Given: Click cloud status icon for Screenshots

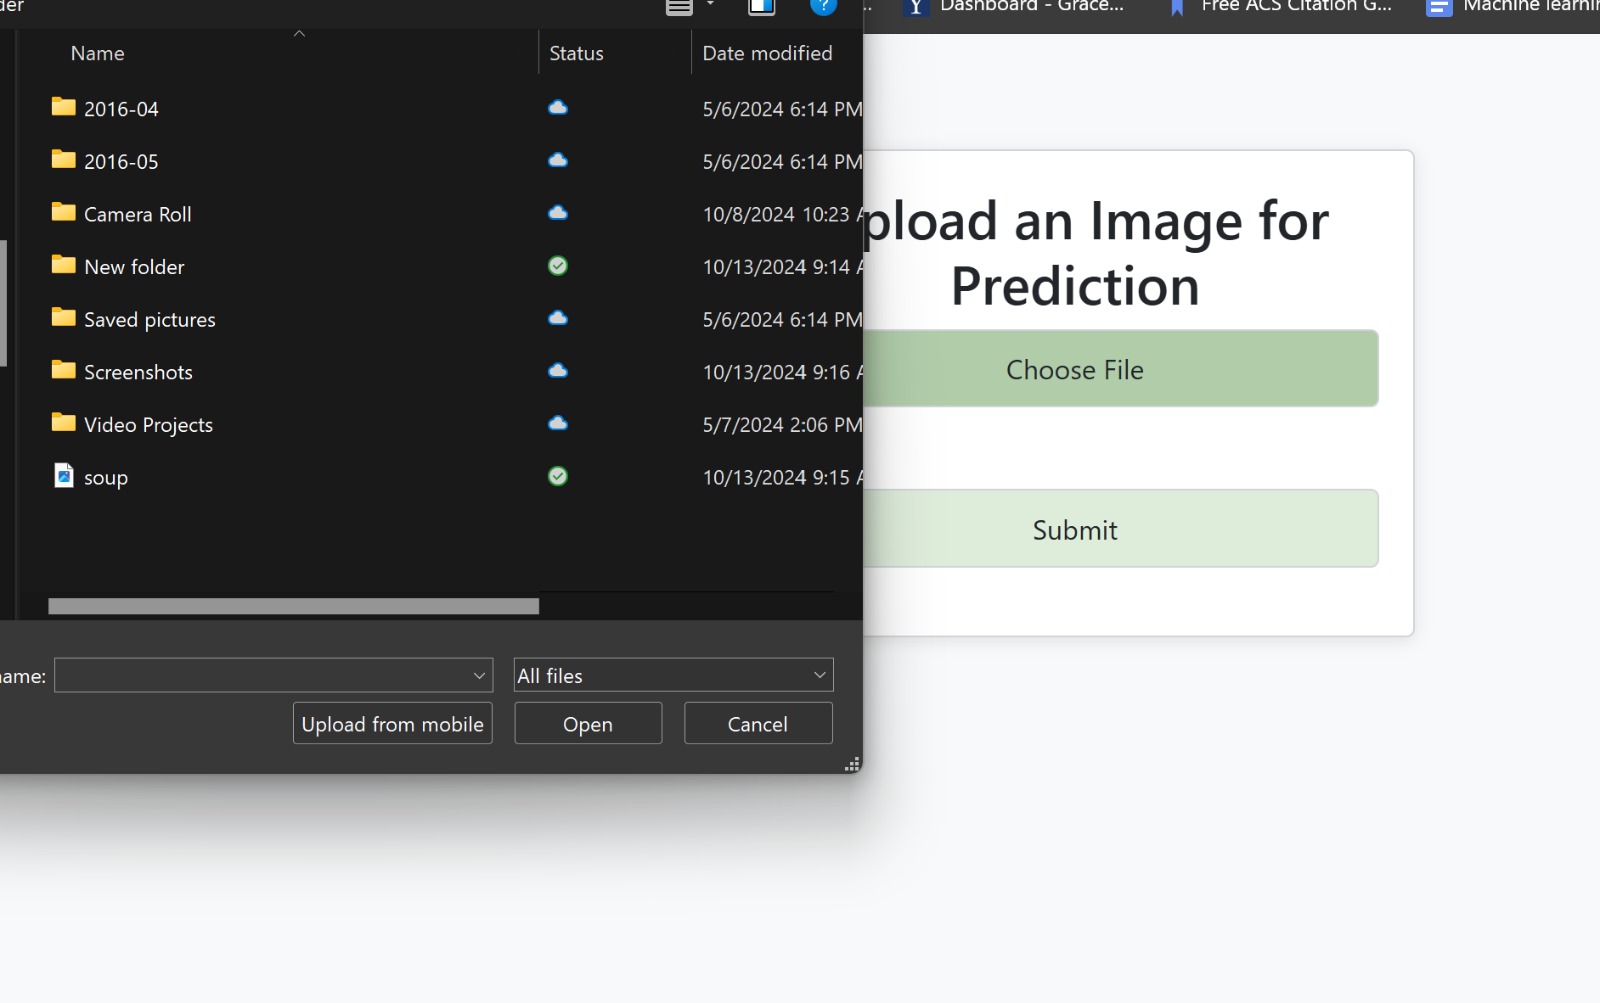Looking at the screenshot, I should (x=558, y=371).
